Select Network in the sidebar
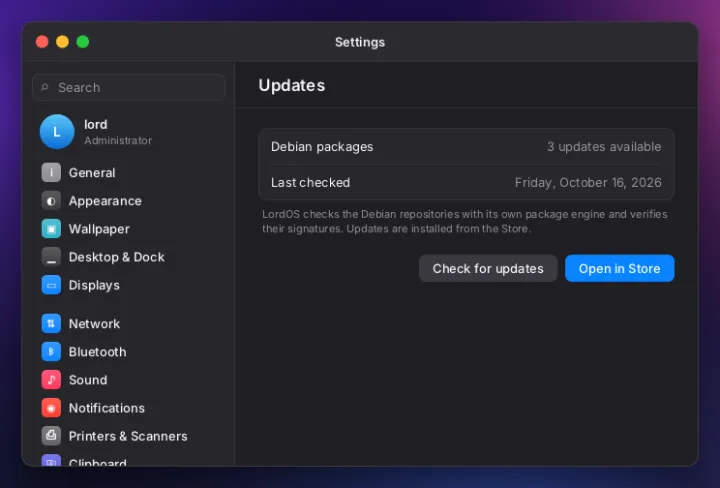The image size is (720, 488). 129,324
